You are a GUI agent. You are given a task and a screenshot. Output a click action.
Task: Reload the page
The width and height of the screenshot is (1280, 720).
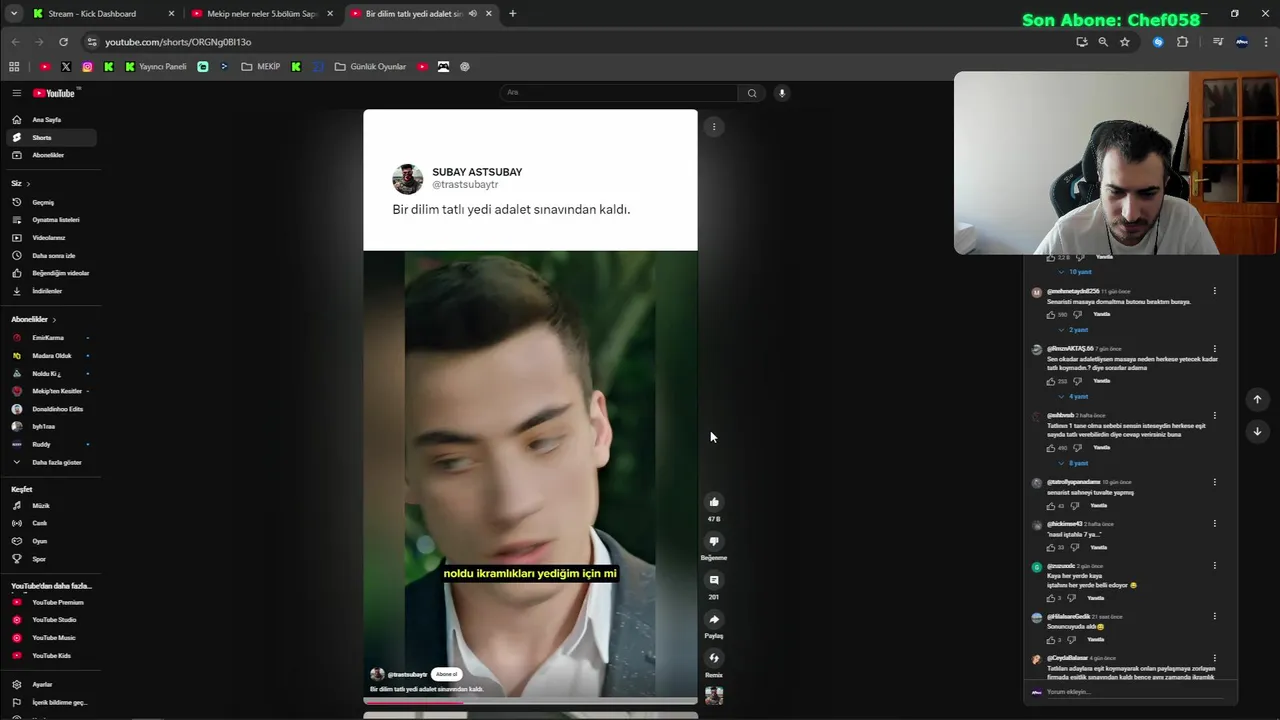[x=63, y=42]
